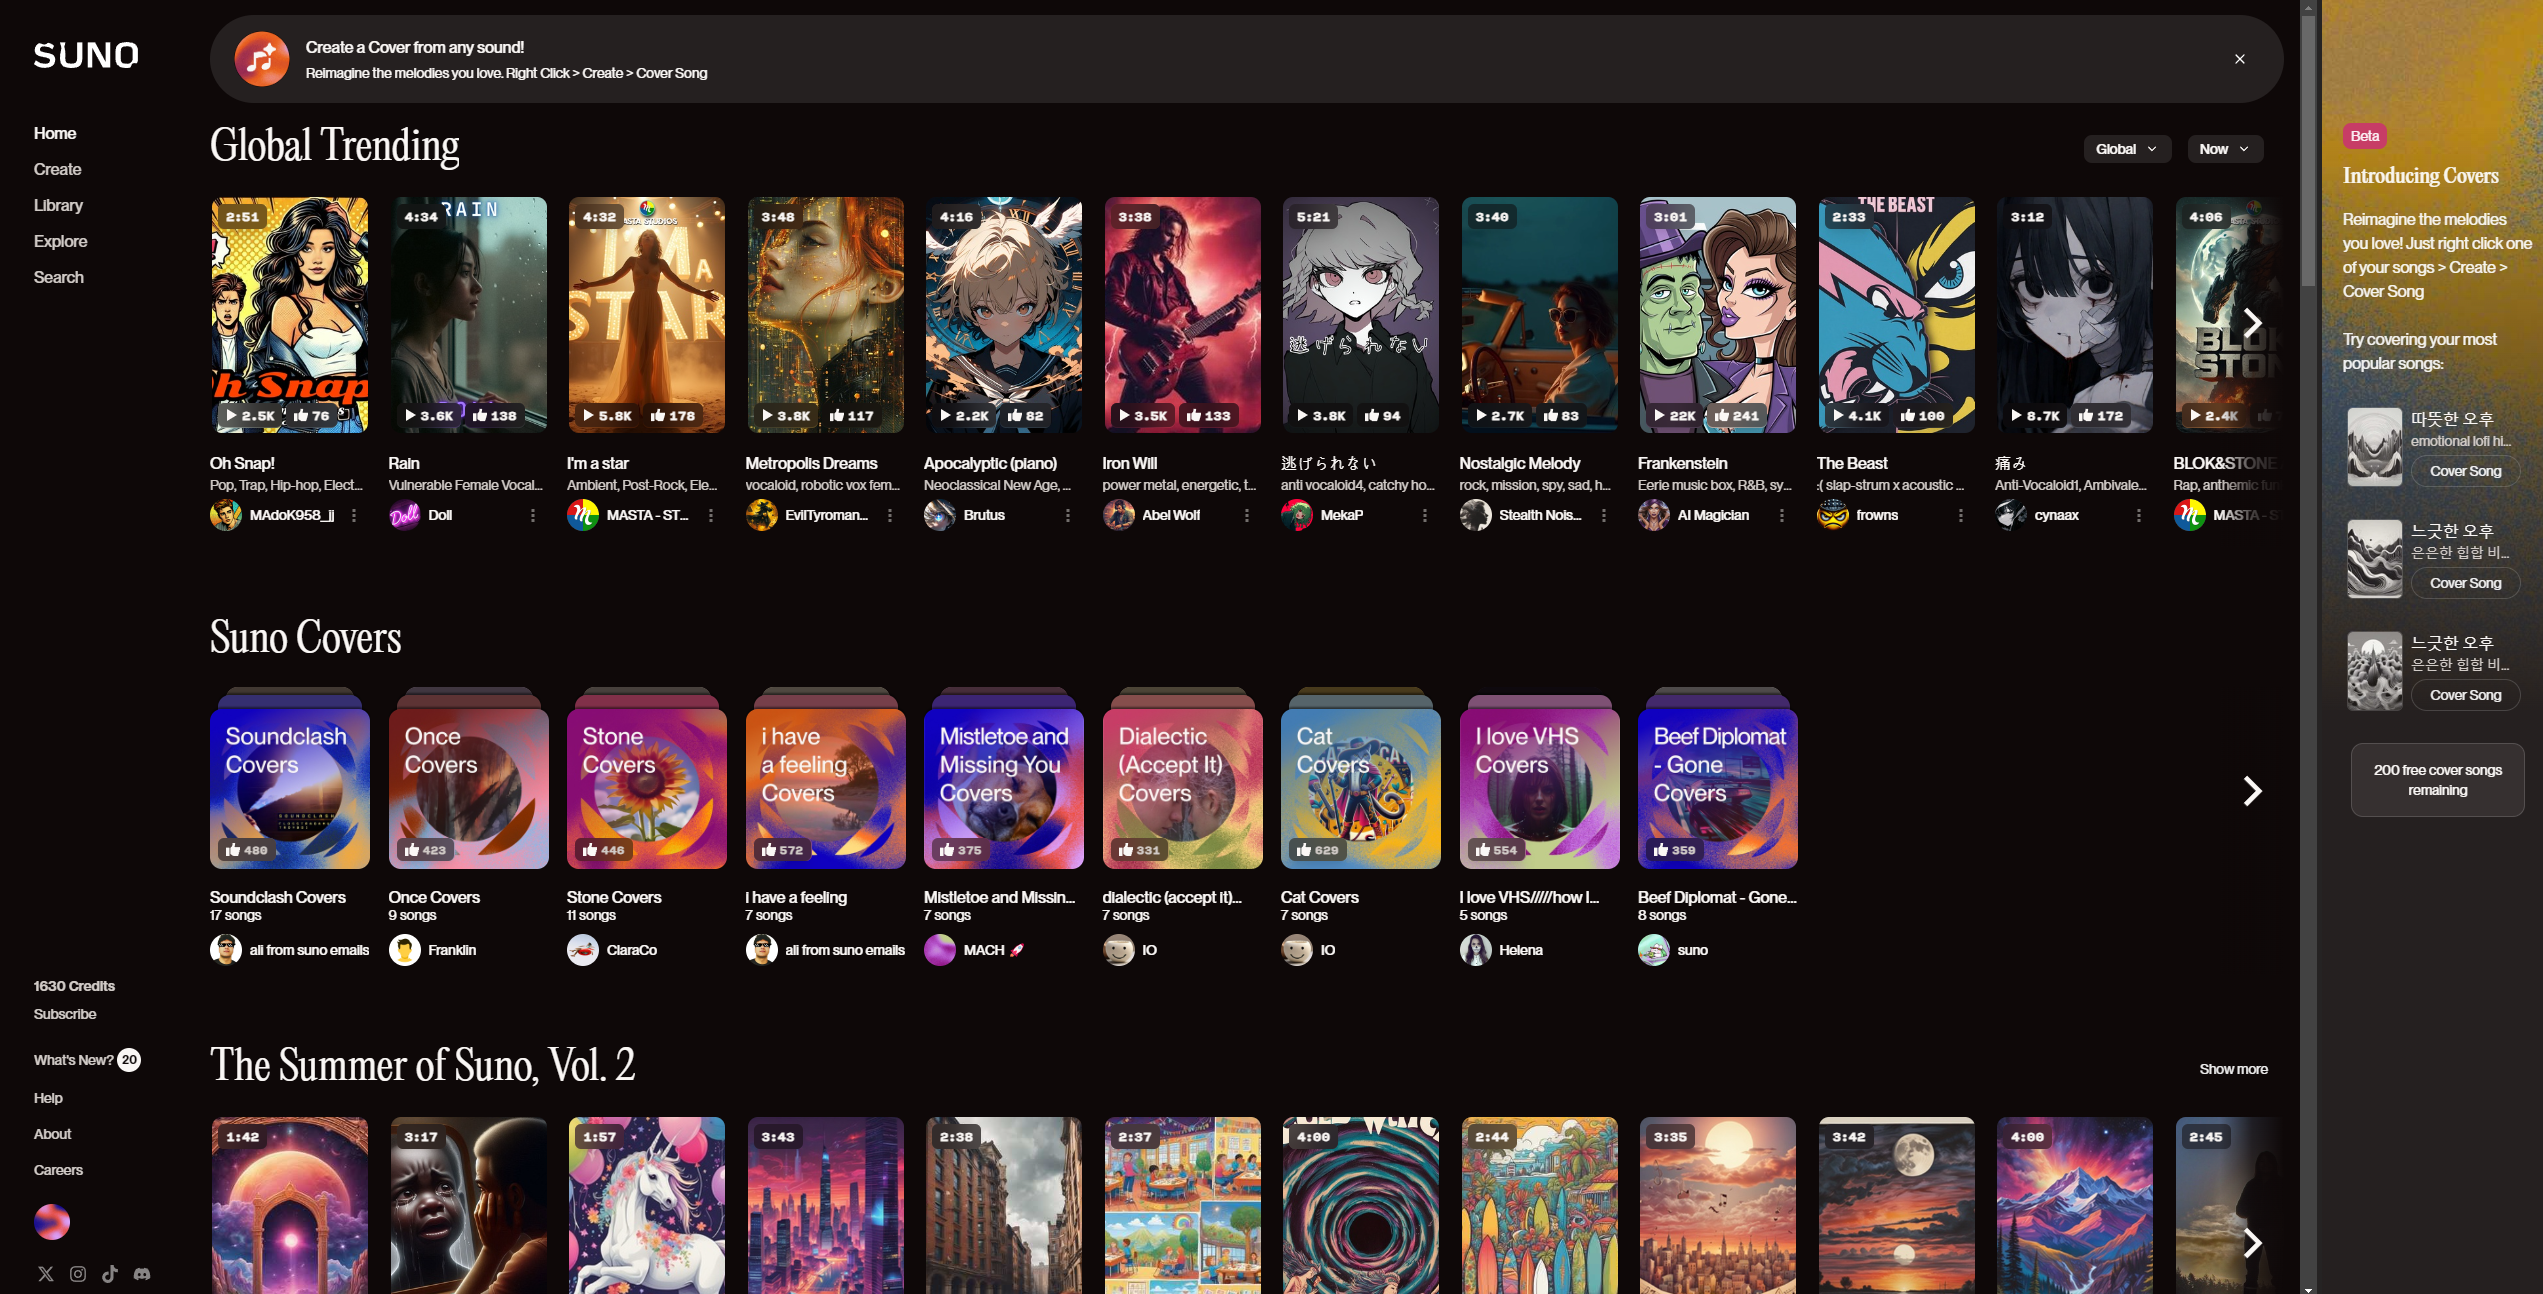Open more options for Nostalgic Melody

click(1604, 515)
